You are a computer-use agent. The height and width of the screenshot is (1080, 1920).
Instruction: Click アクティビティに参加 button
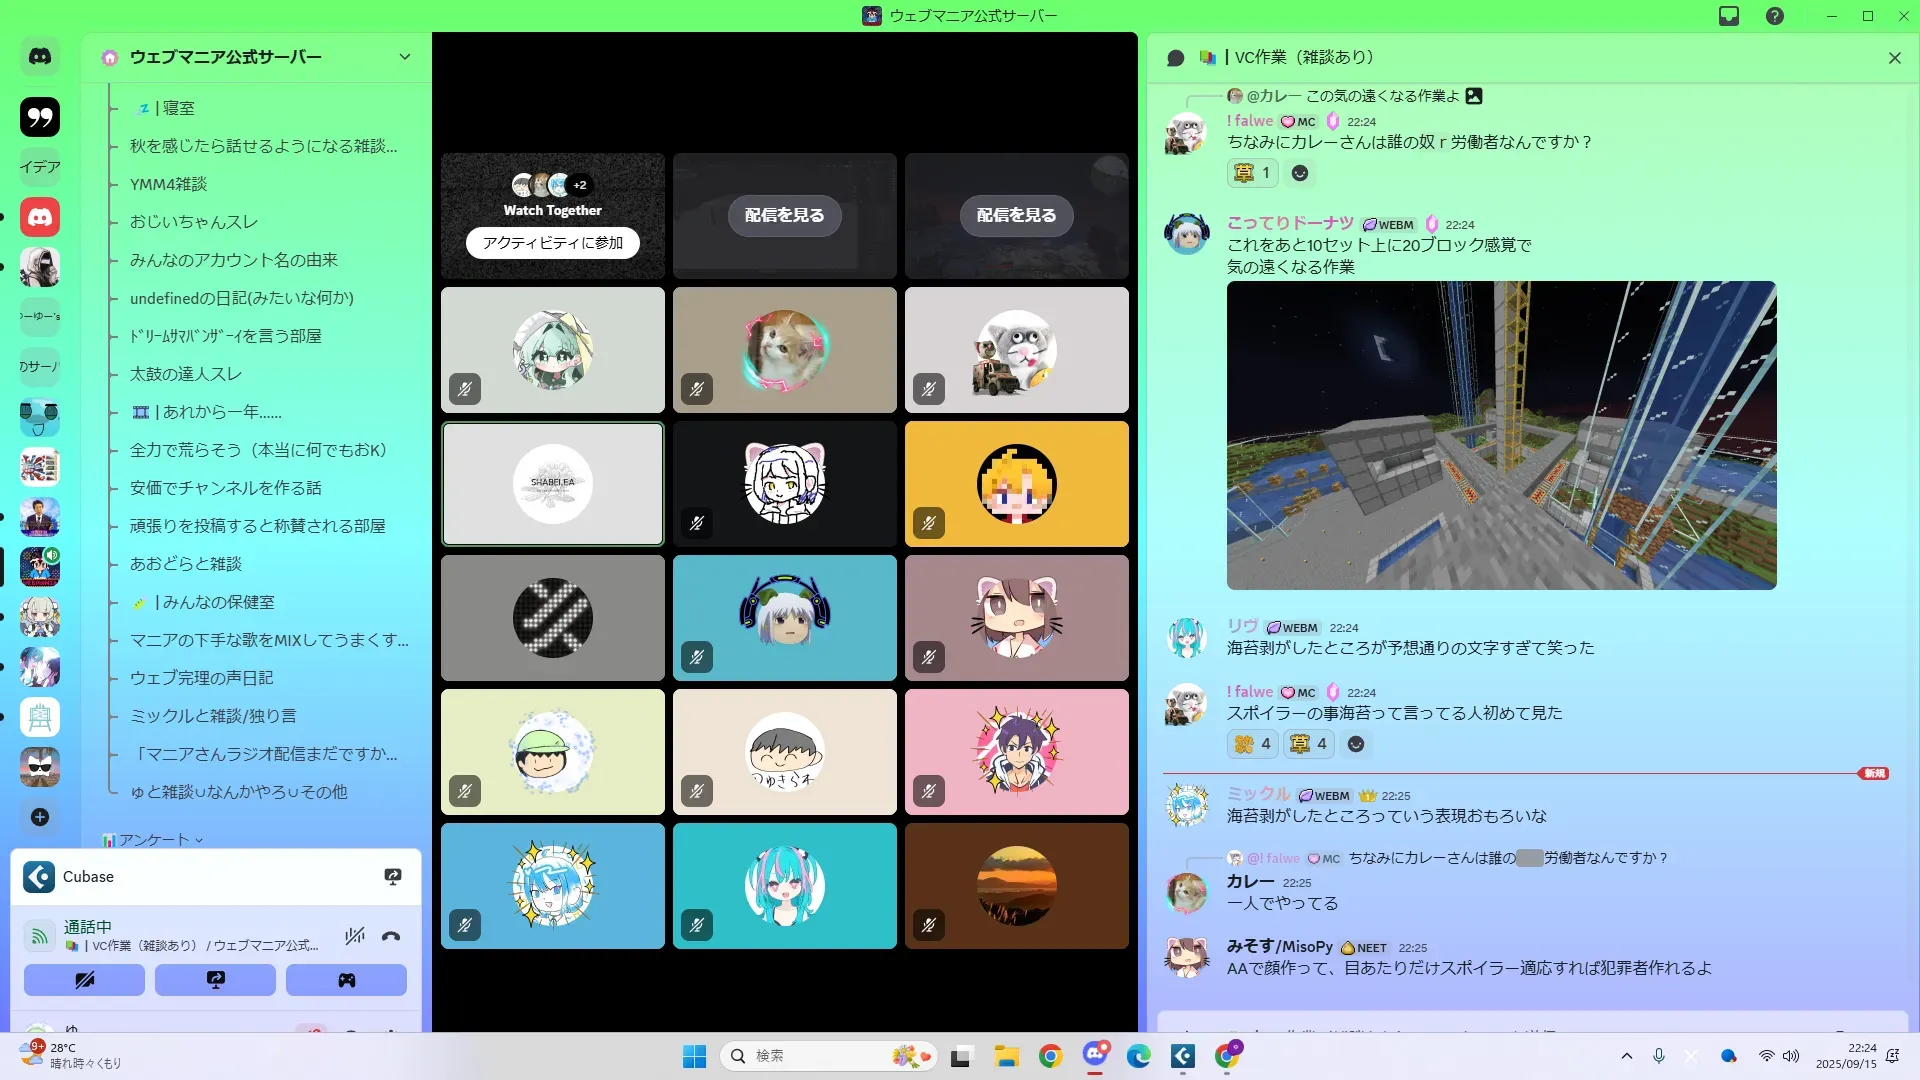click(x=552, y=243)
